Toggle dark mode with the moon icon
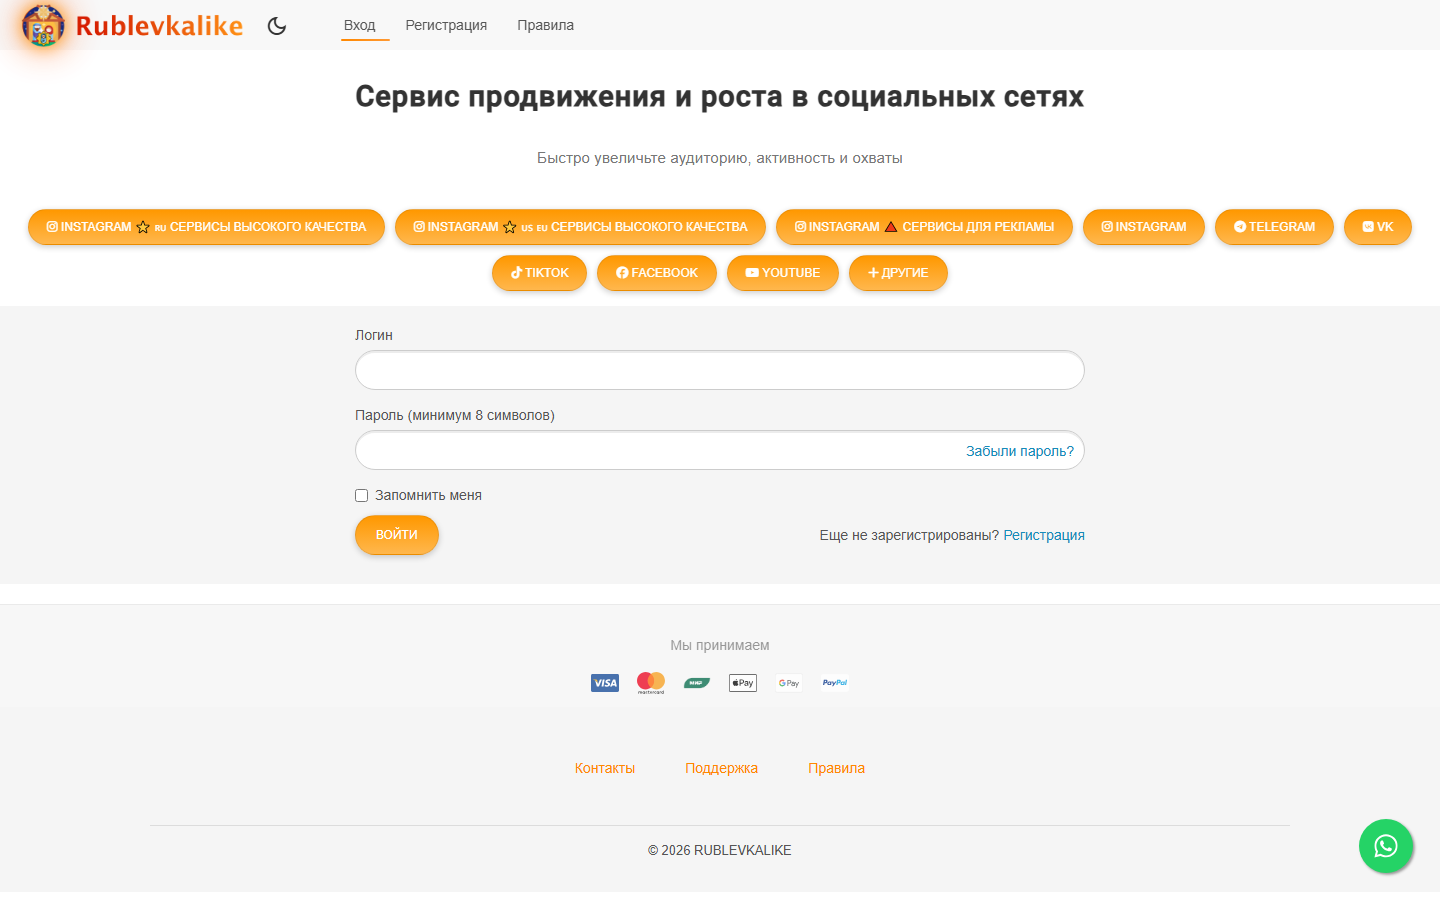 coord(277,26)
